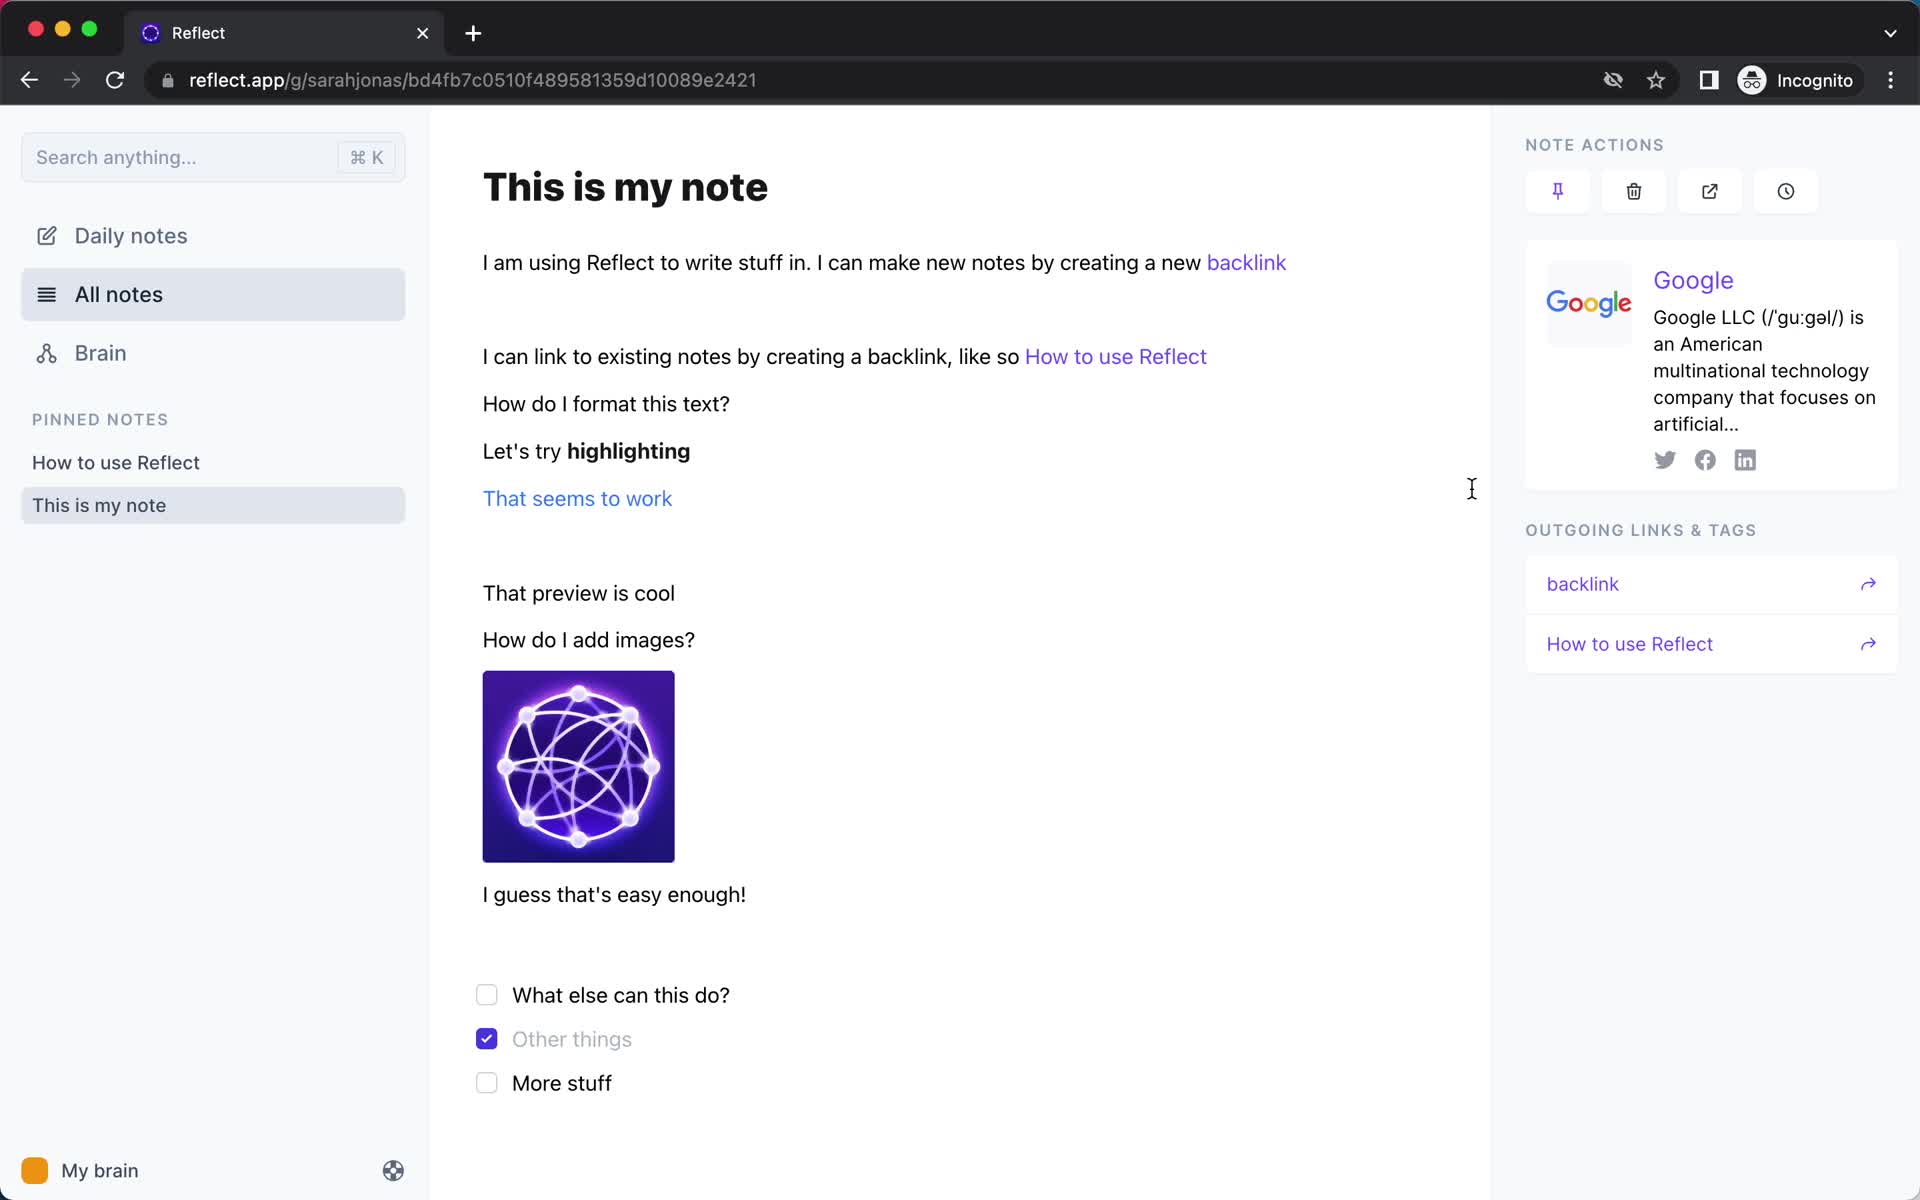Open Twitter icon in Google preview card
The image size is (1920, 1200).
tap(1664, 460)
